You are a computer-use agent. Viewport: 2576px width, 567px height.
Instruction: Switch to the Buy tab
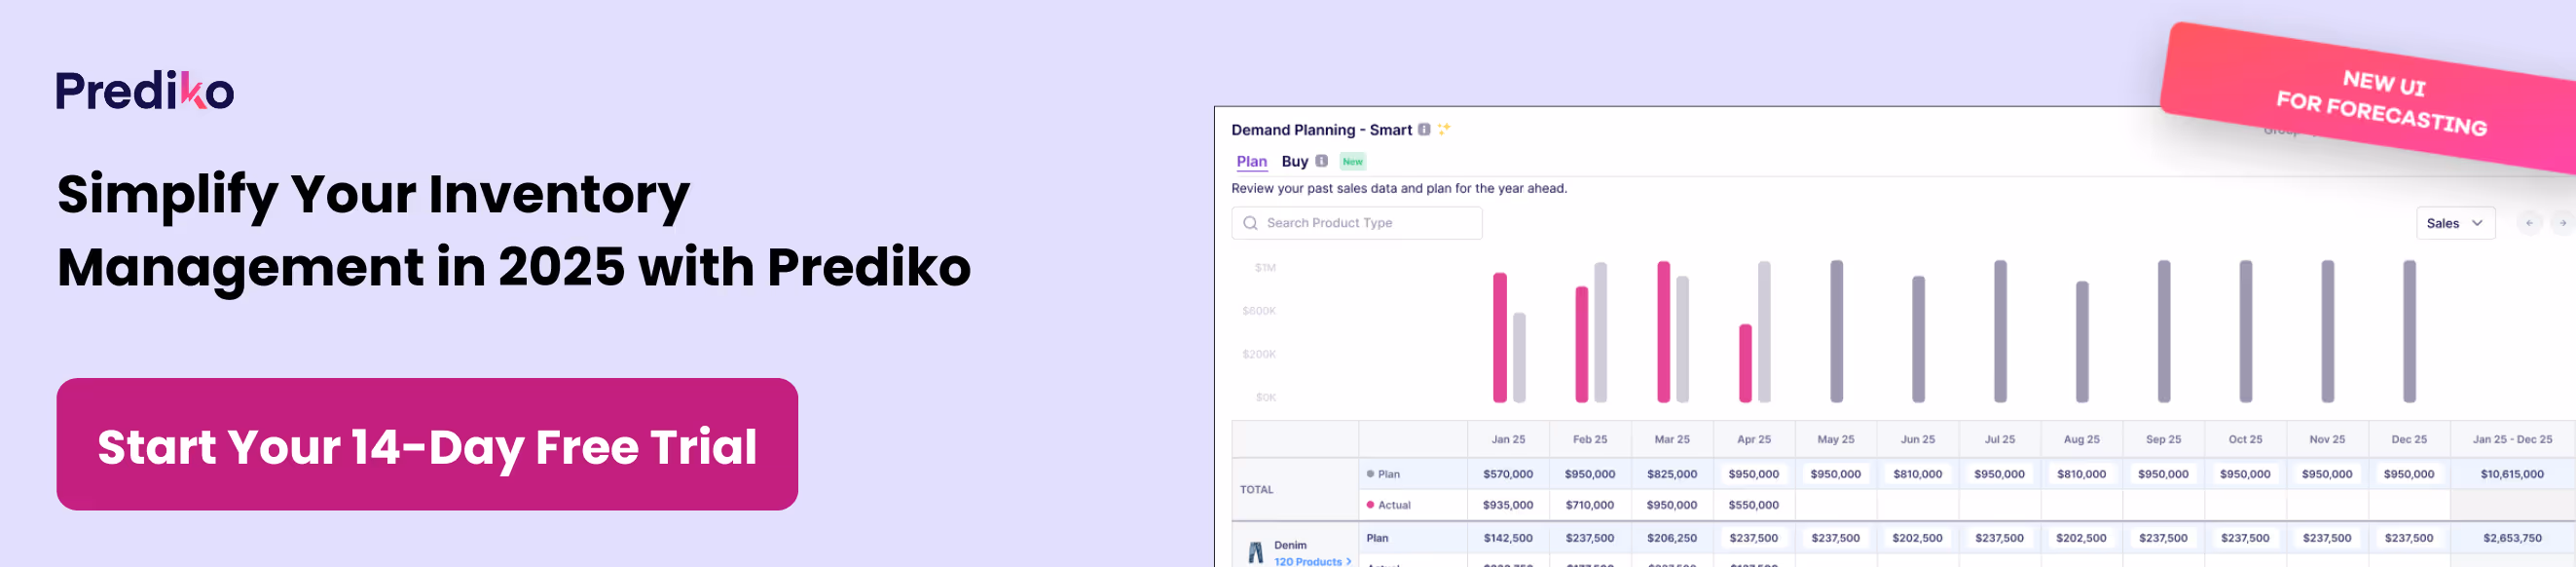coord(1295,161)
